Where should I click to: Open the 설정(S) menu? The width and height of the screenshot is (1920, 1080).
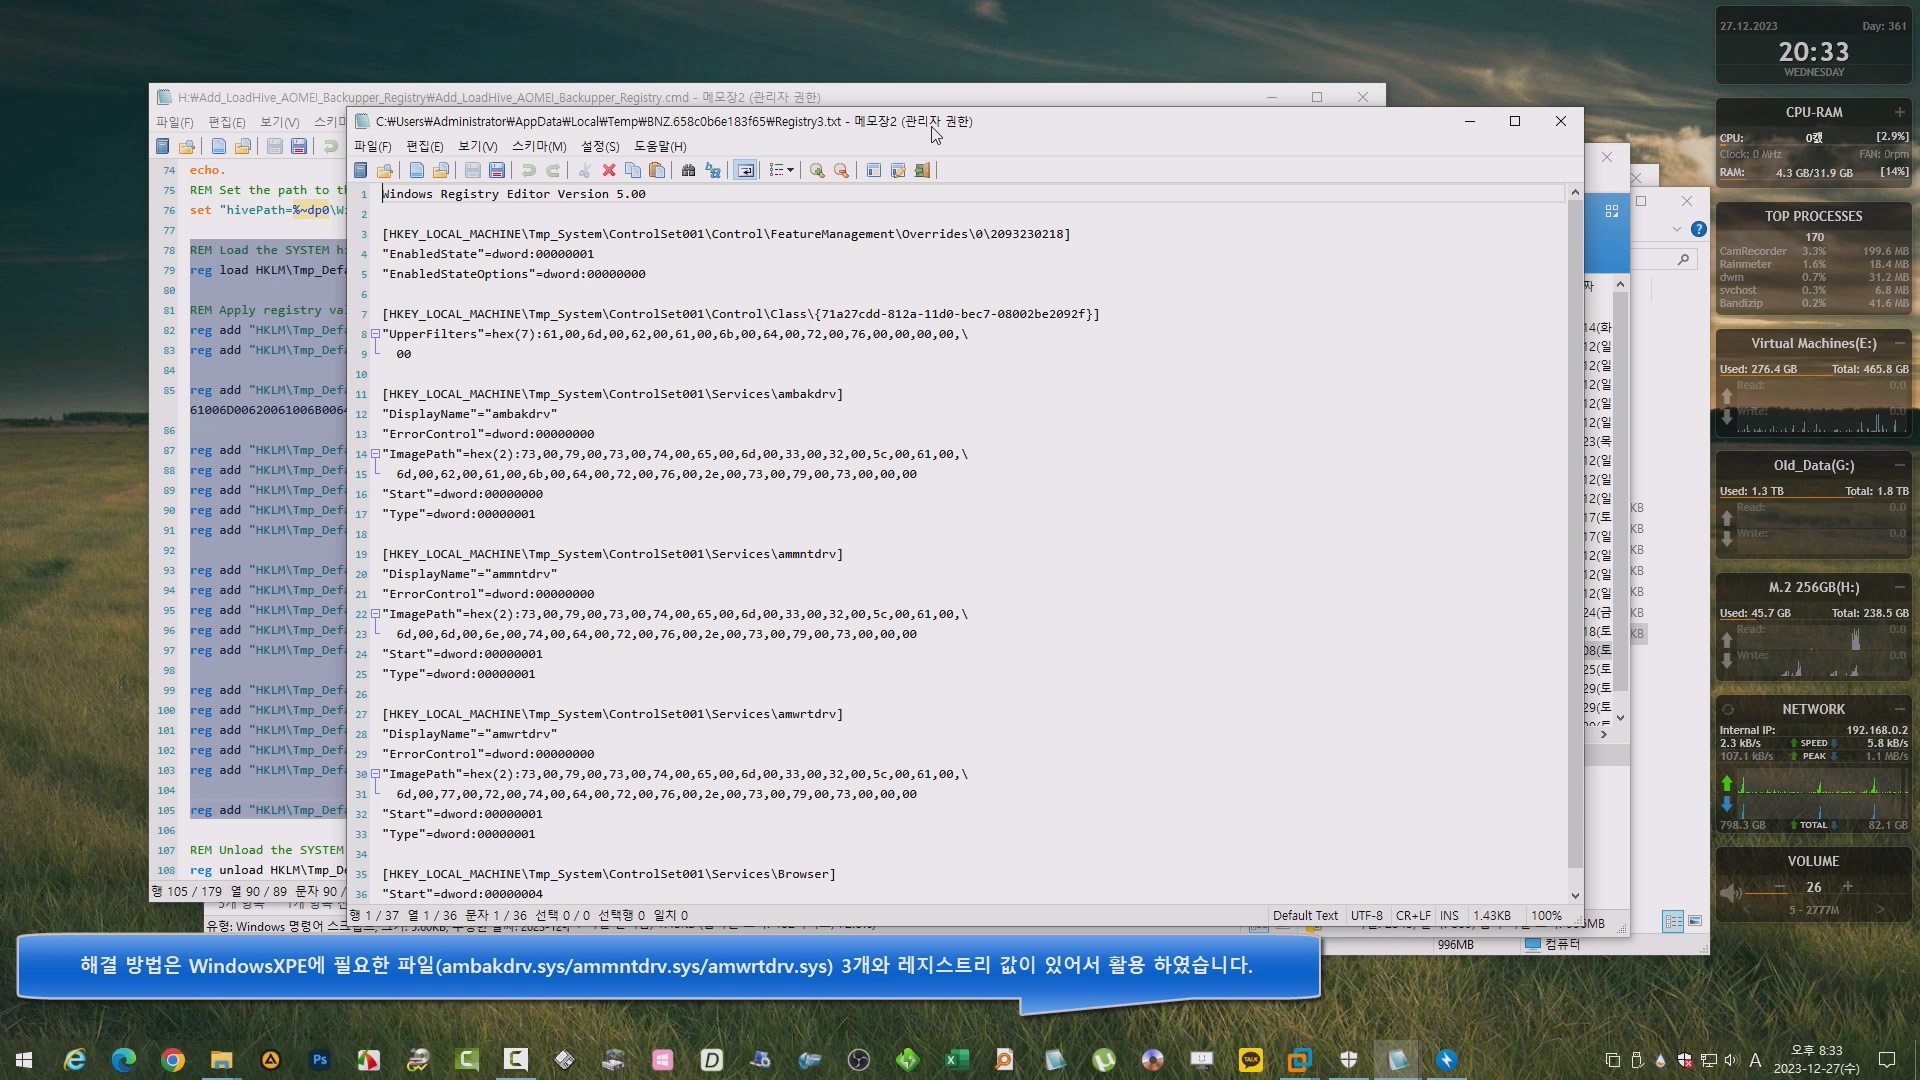tap(600, 146)
